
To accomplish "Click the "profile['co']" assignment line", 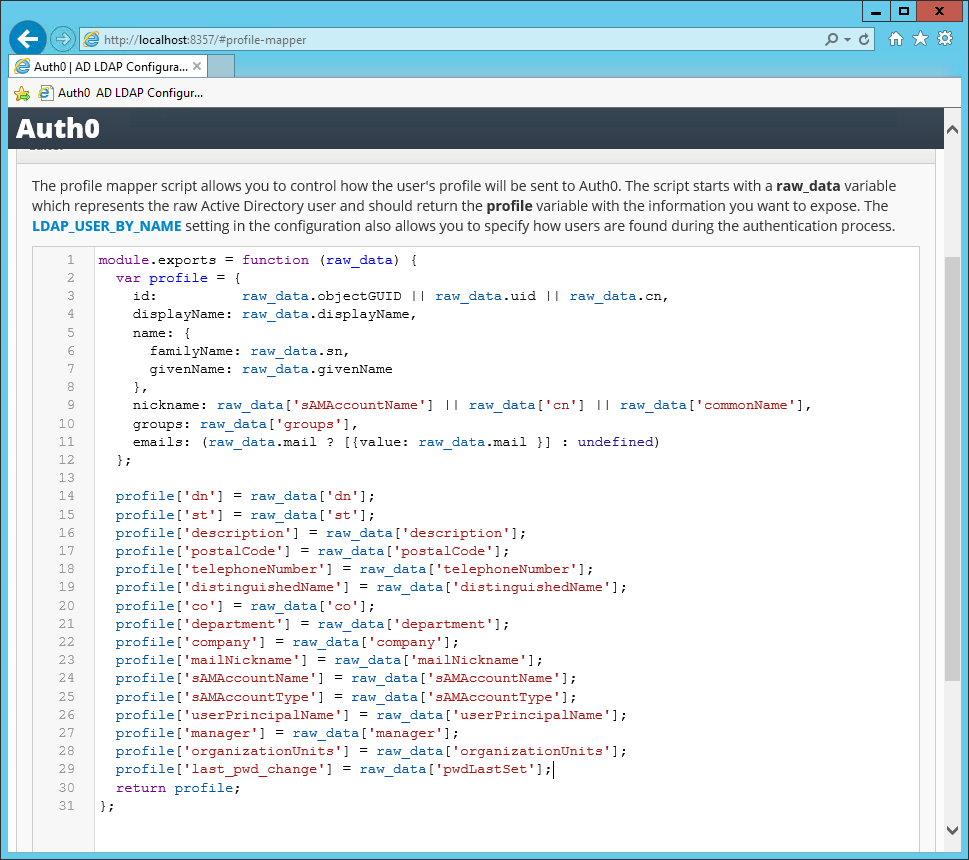I will click(x=245, y=606).
